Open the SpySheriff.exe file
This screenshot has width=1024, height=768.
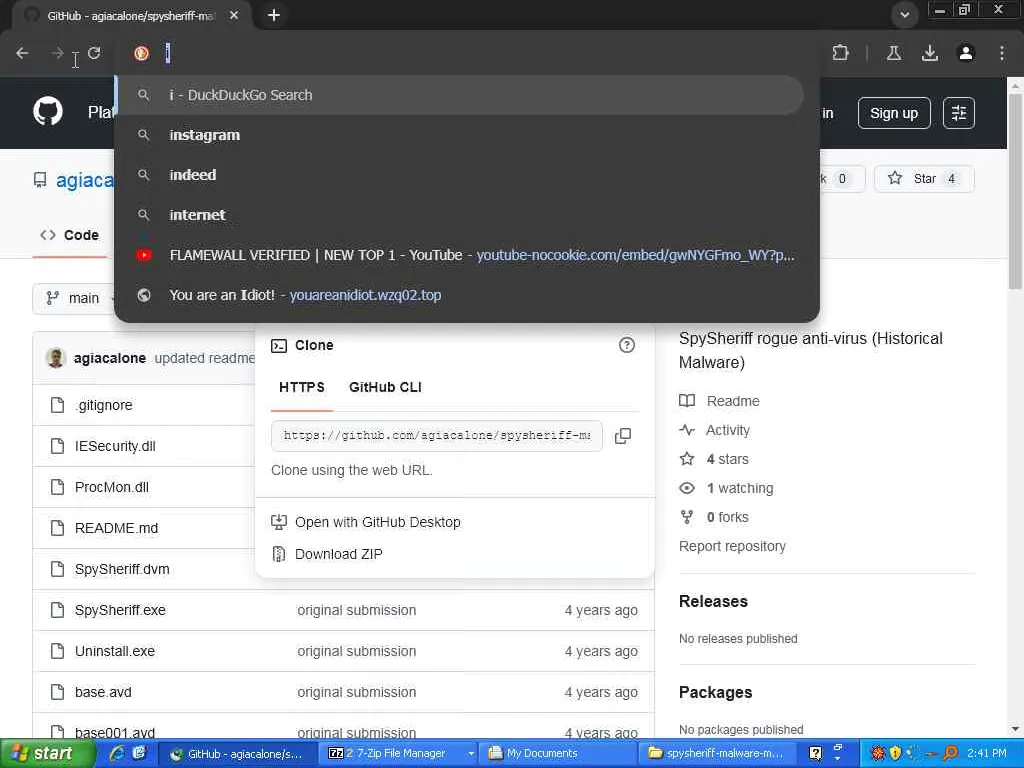120,610
